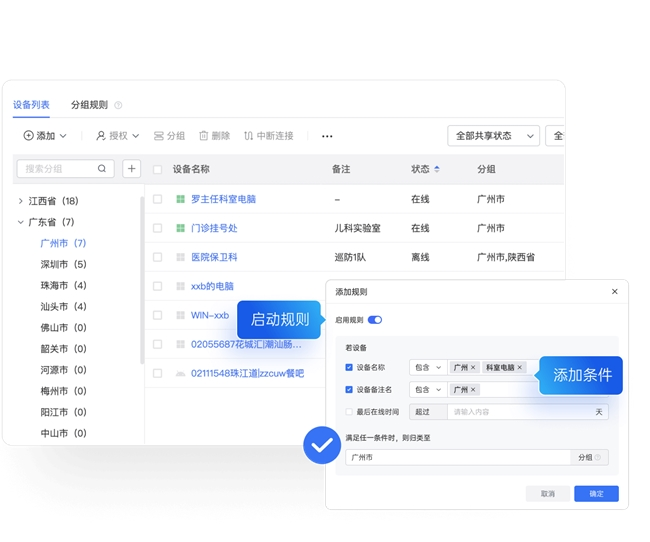Click the 确定 confirm button

tap(596, 494)
